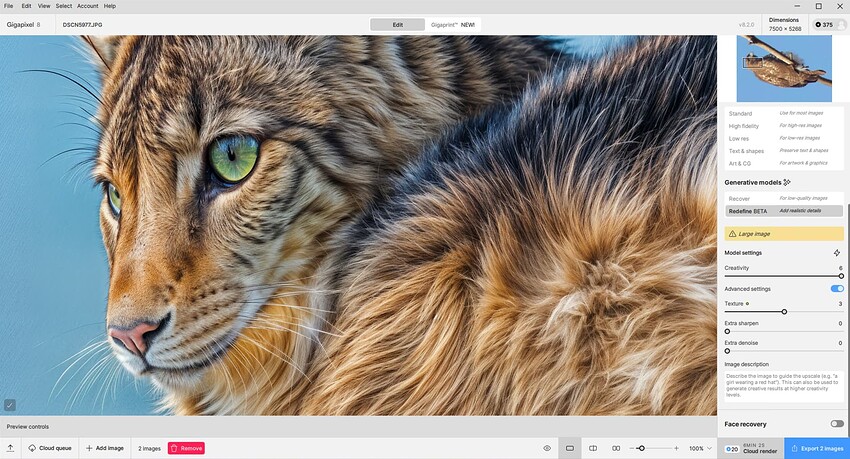This screenshot has width=850, height=459.
Task: Click the expand icon on the canvas corner
Action: click(x=10, y=404)
